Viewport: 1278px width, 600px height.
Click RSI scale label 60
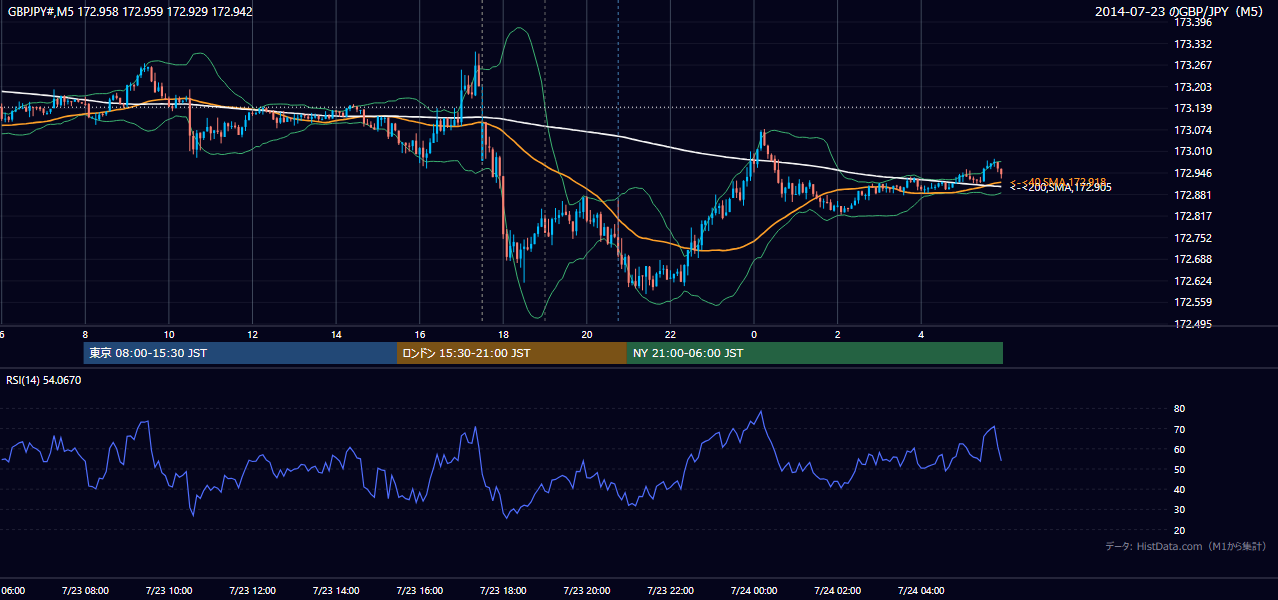click(1179, 449)
